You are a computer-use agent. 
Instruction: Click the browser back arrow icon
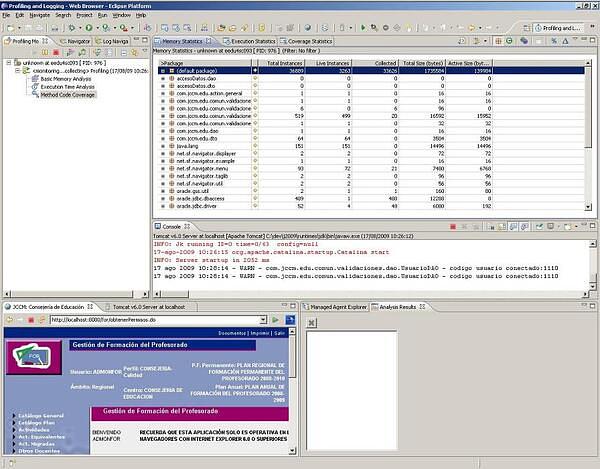9,318
